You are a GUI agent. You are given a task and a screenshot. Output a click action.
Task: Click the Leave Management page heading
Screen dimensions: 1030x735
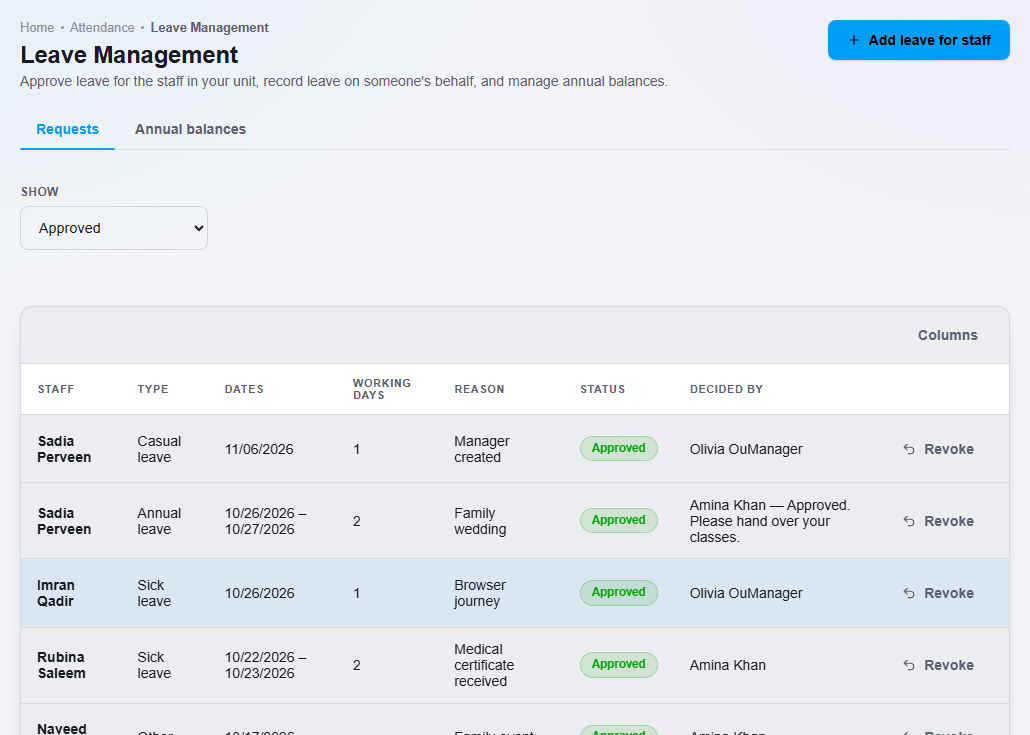tap(129, 55)
